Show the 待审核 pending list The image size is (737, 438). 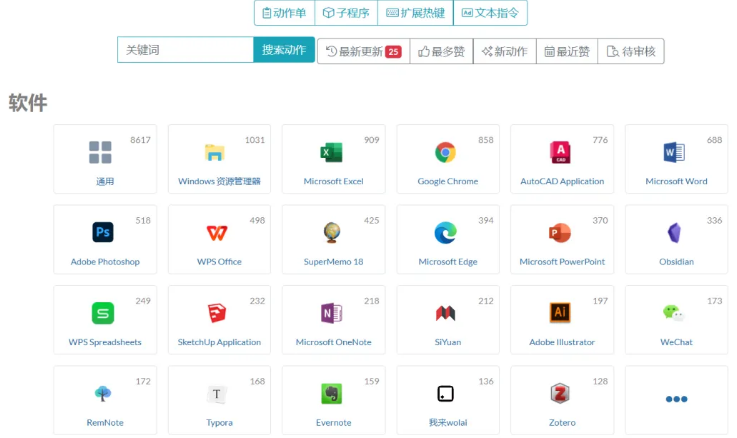tap(631, 51)
